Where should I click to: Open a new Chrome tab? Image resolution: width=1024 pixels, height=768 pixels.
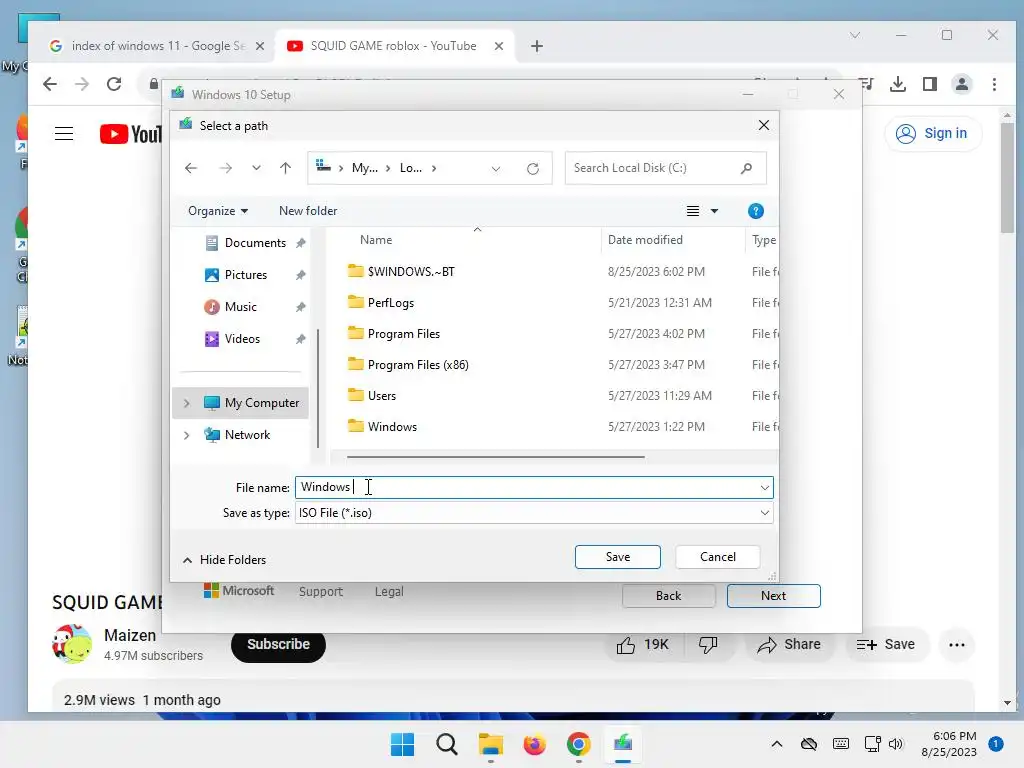point(537,46)
